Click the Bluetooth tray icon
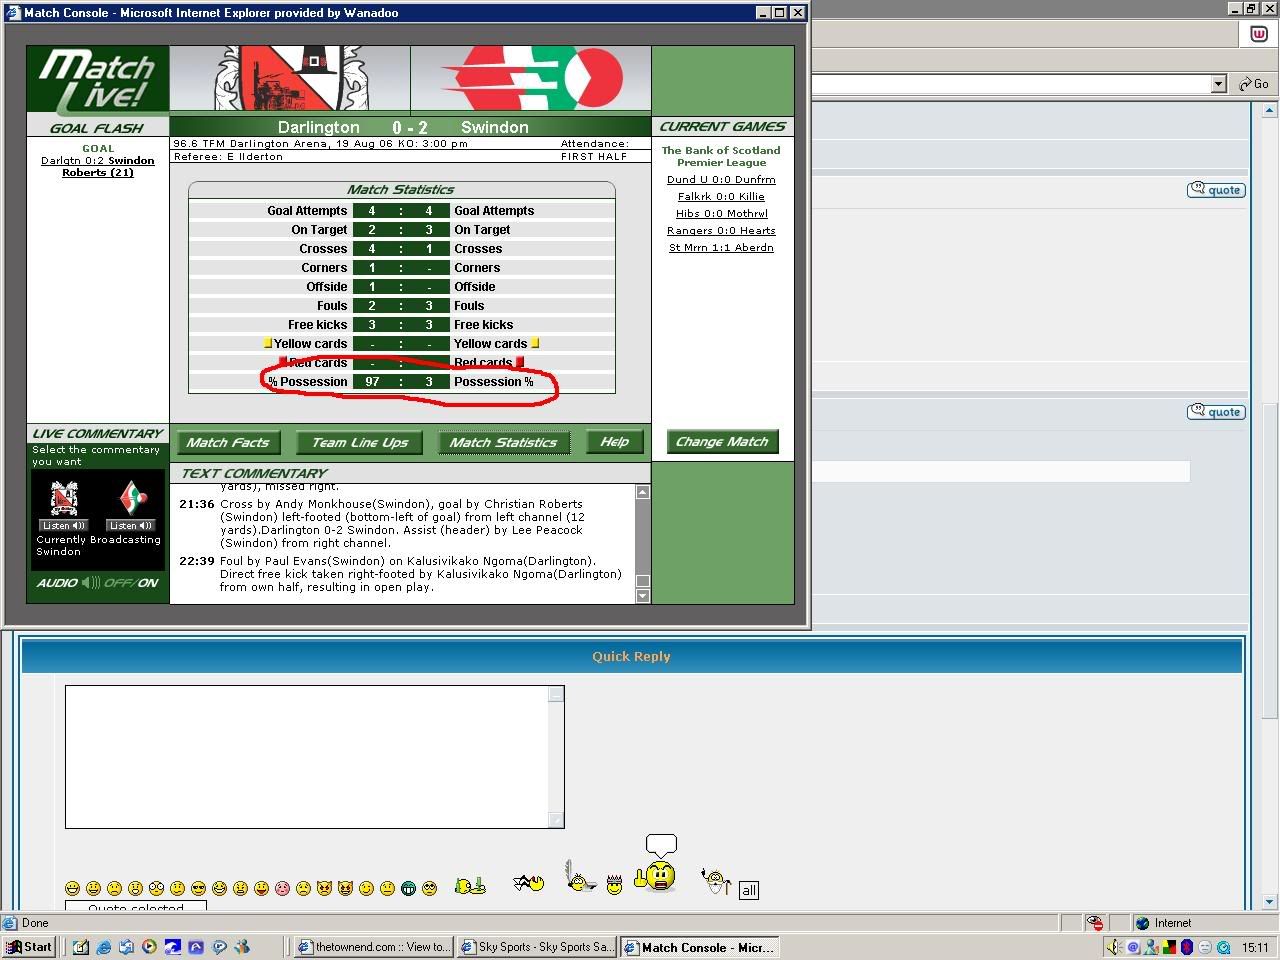The width and height of the screenshot is (1280, 960). pos(1187,947)
